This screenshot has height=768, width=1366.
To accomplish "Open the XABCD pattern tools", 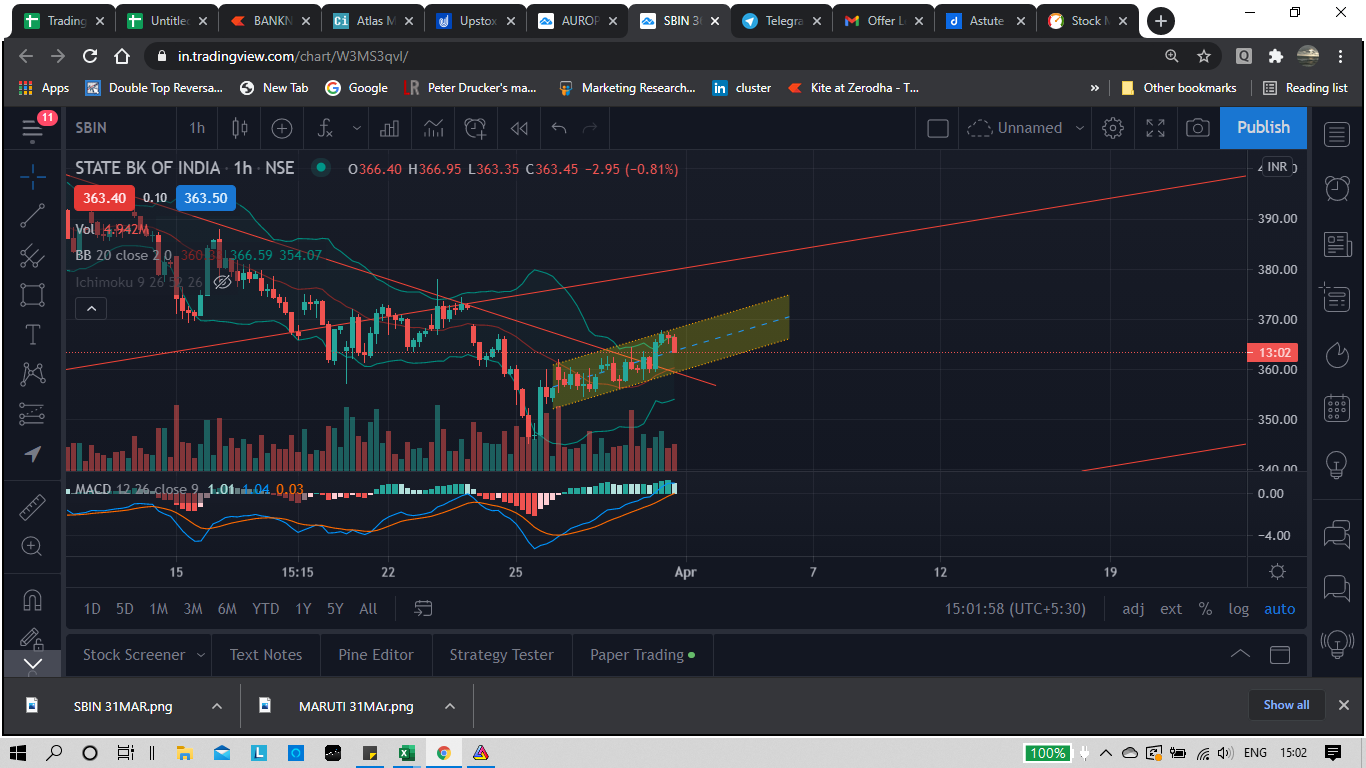I will pyautogui.click(x=32, y=374).
